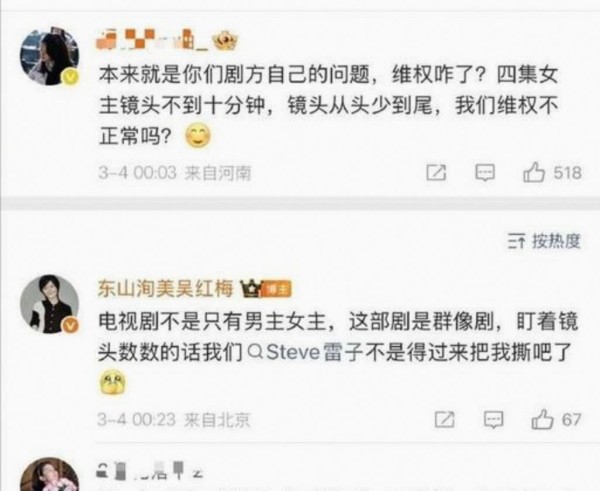Click the blurred username of third commenter
Image resolution: width=600 pixels, height=491 pixels.
(150, 472)
